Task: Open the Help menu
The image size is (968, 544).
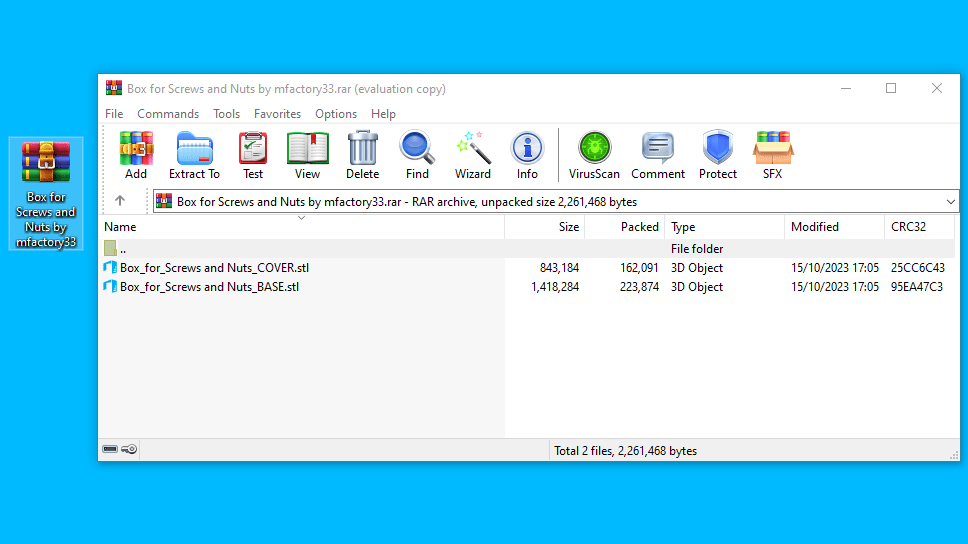Action: (x=383, y=114)
